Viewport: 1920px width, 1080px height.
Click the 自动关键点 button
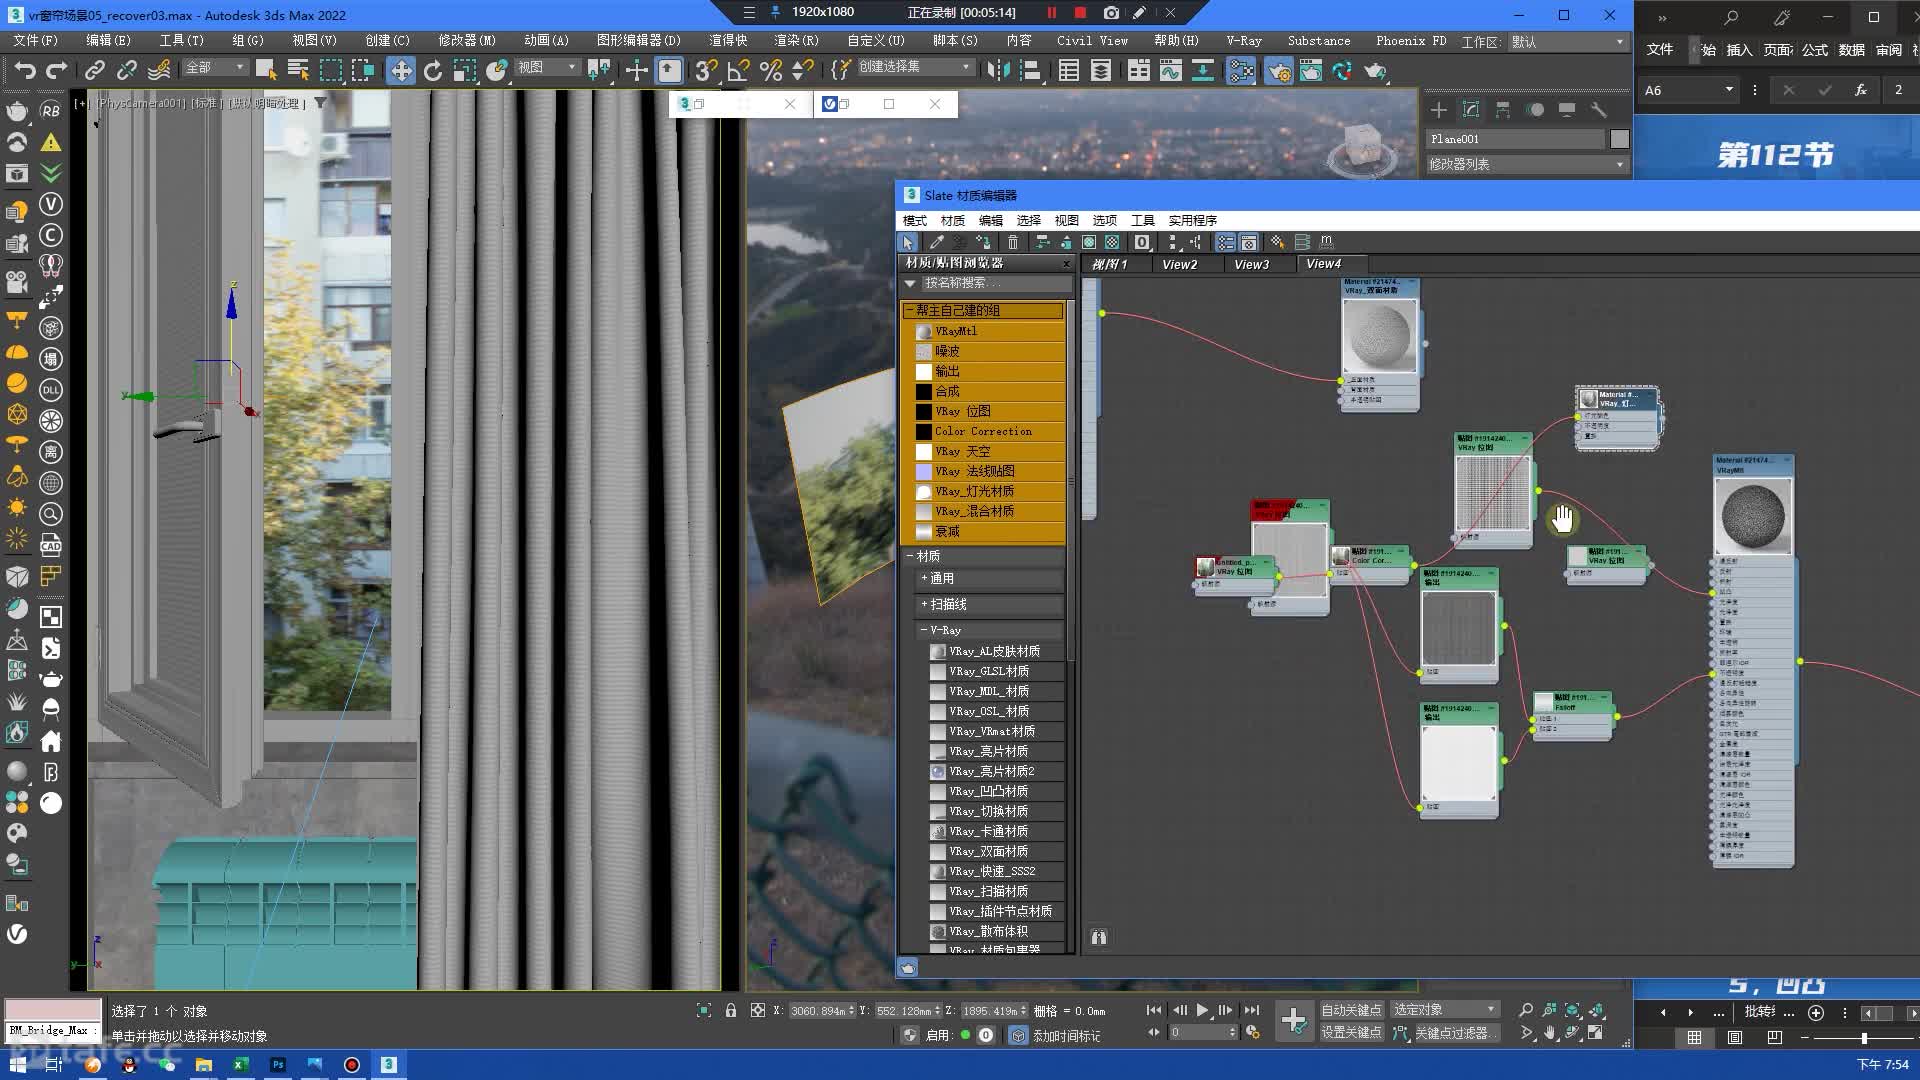(x=1351, y=1010)
